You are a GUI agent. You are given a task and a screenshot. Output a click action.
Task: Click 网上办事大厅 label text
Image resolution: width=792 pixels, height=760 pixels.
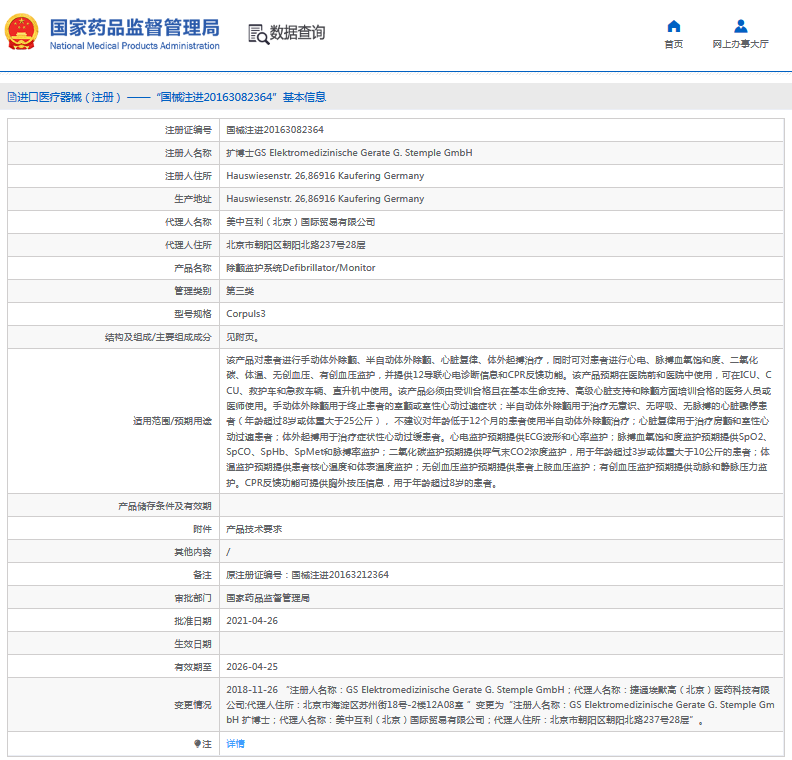[740, 44]
